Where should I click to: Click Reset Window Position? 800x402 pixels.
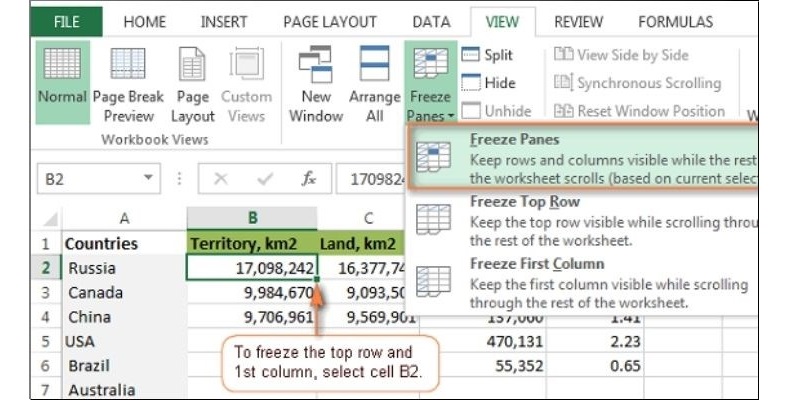tap(639, 110)
